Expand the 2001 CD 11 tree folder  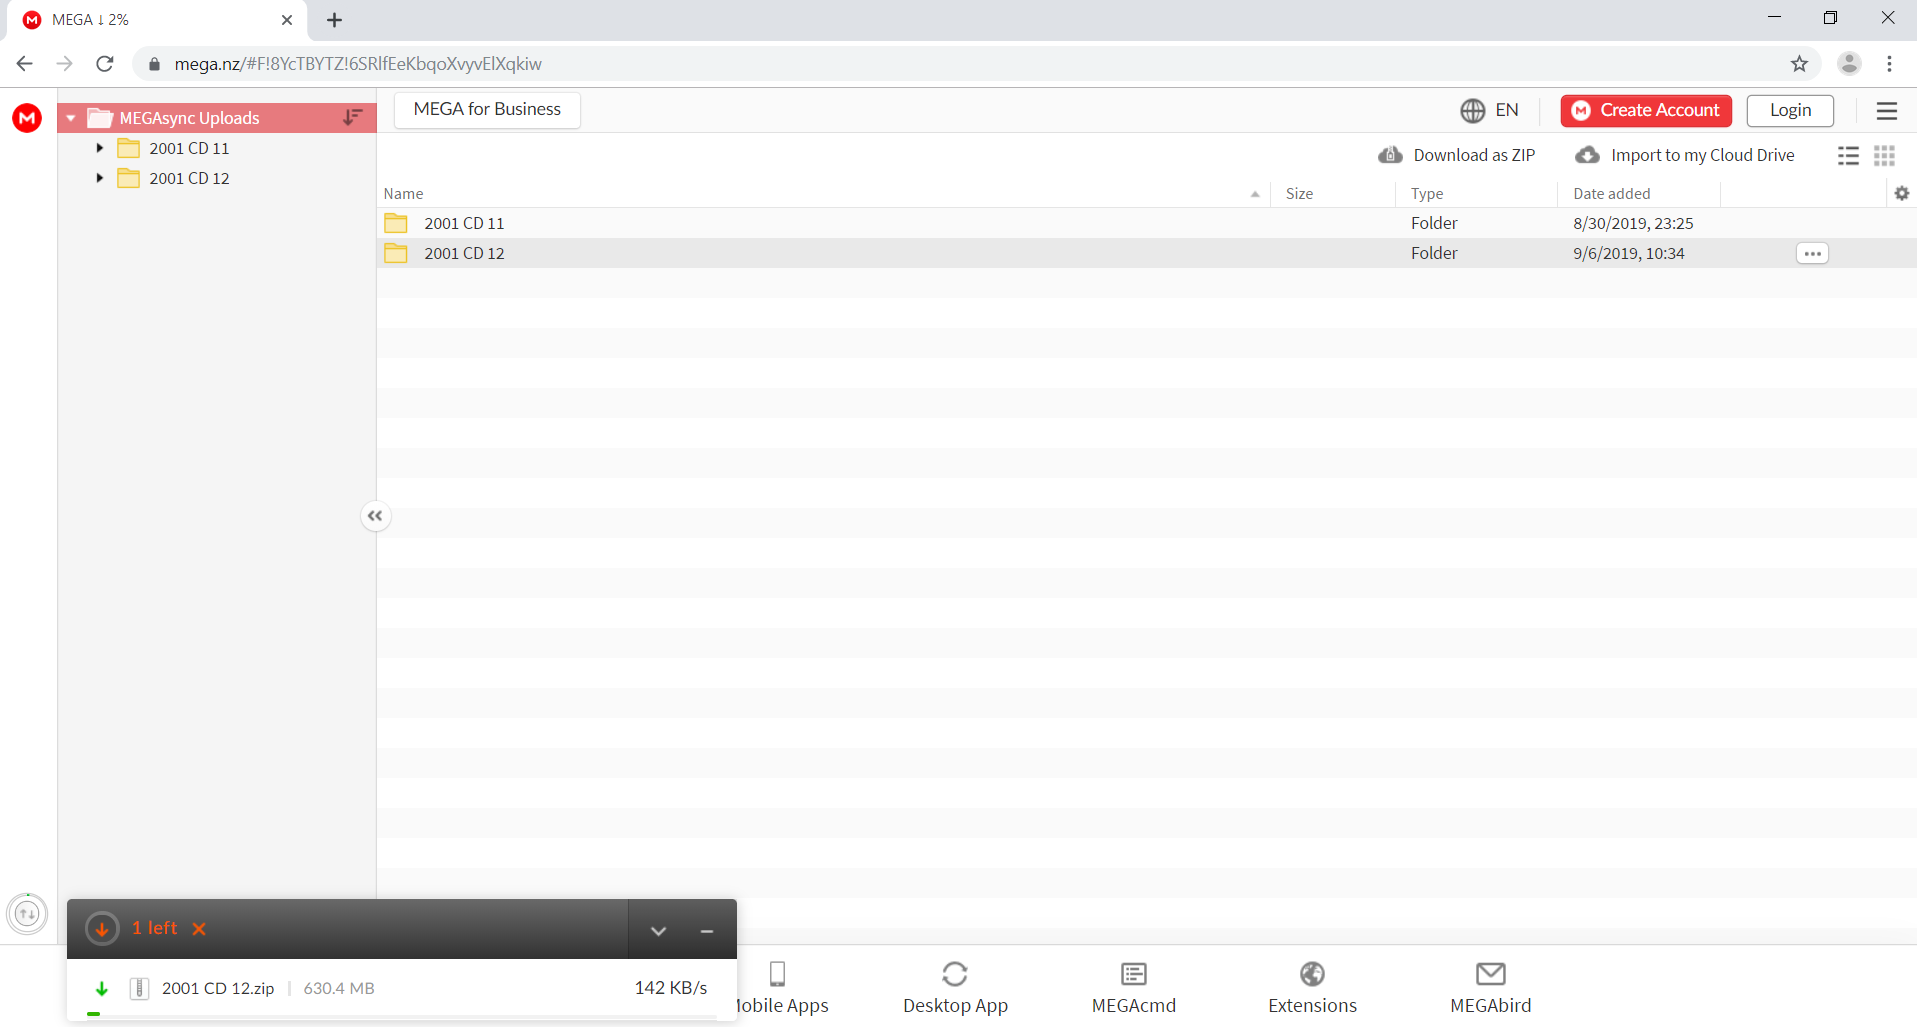100,148
